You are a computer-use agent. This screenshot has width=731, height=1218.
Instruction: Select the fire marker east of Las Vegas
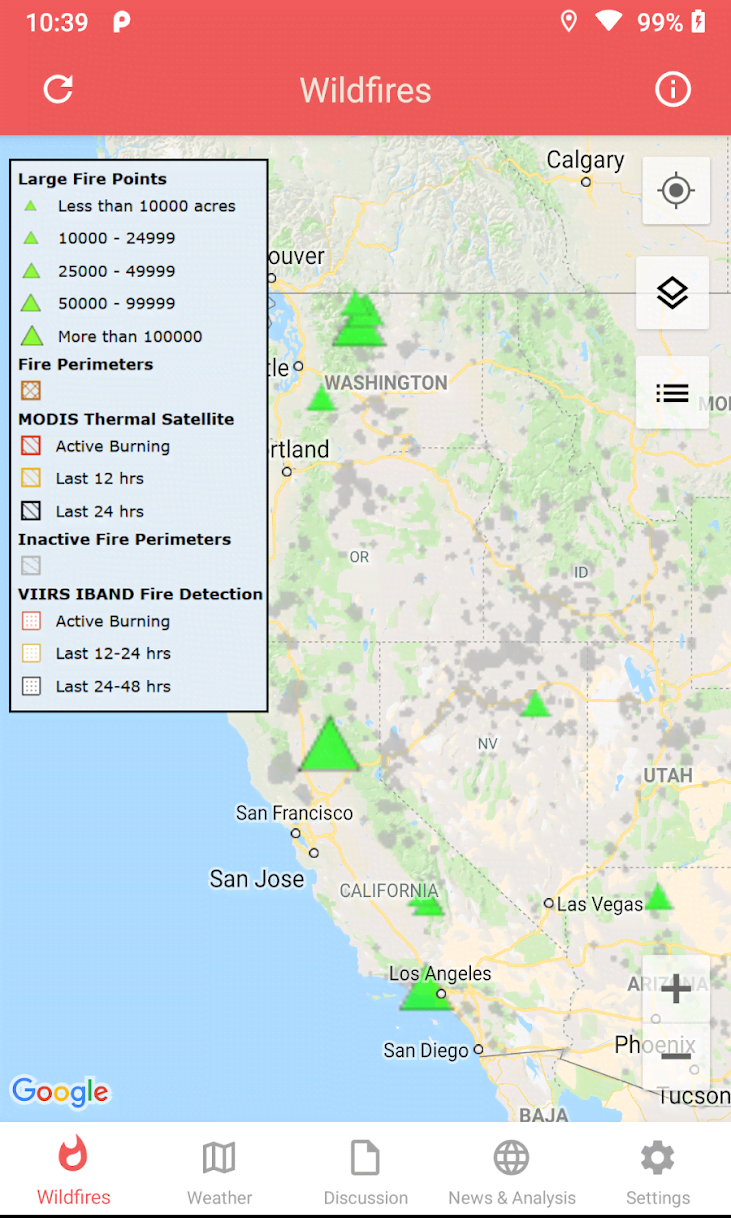click(657, 896)
